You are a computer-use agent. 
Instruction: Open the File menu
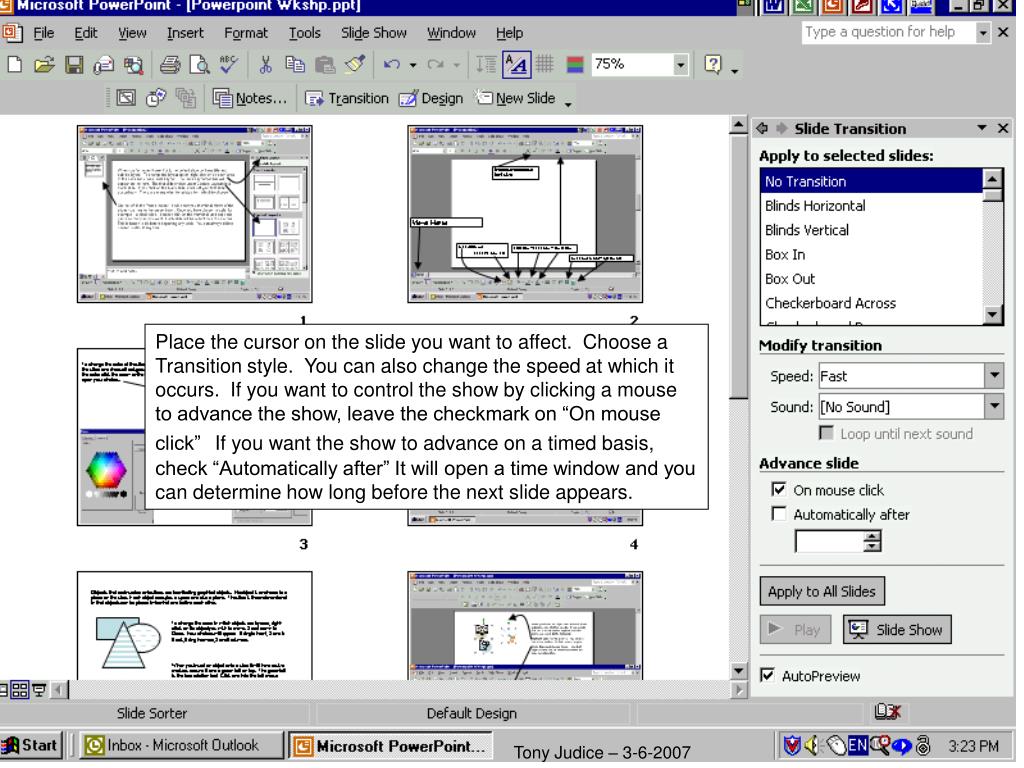(x=43, y=33)
